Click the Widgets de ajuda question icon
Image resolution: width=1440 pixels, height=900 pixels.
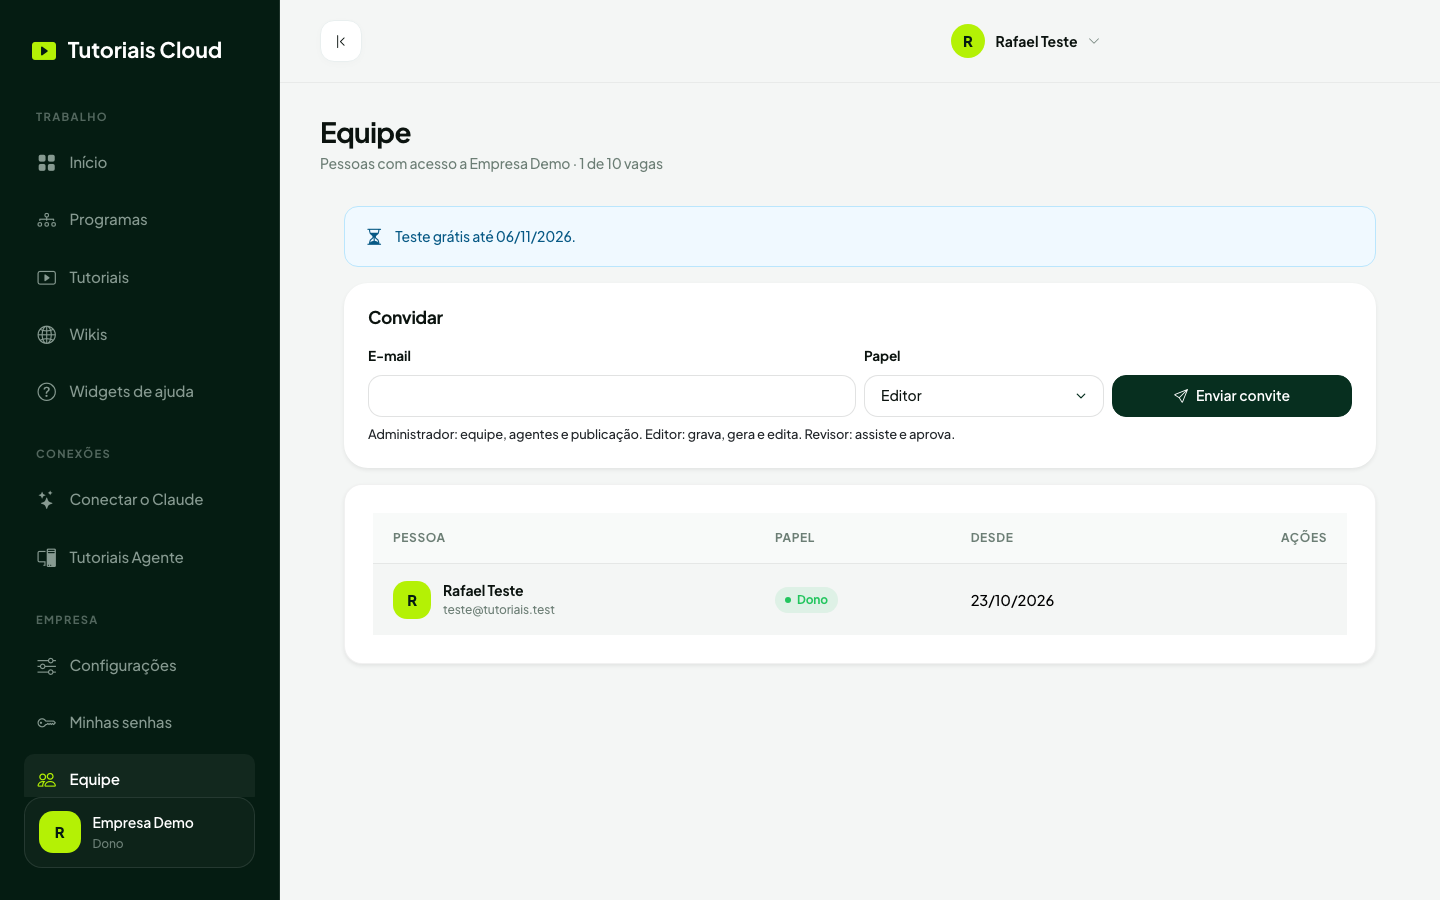[x=47, y=392]
